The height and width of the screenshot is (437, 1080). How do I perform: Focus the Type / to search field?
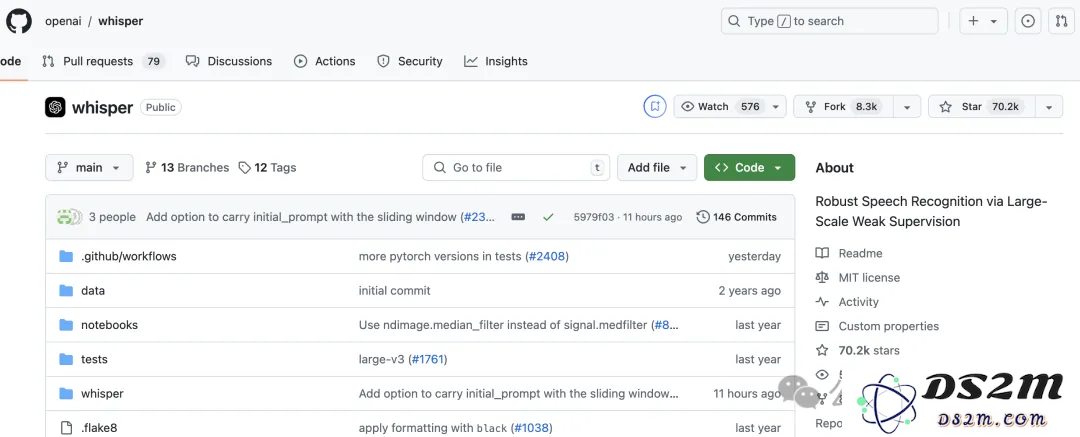[x=829, y=21]
